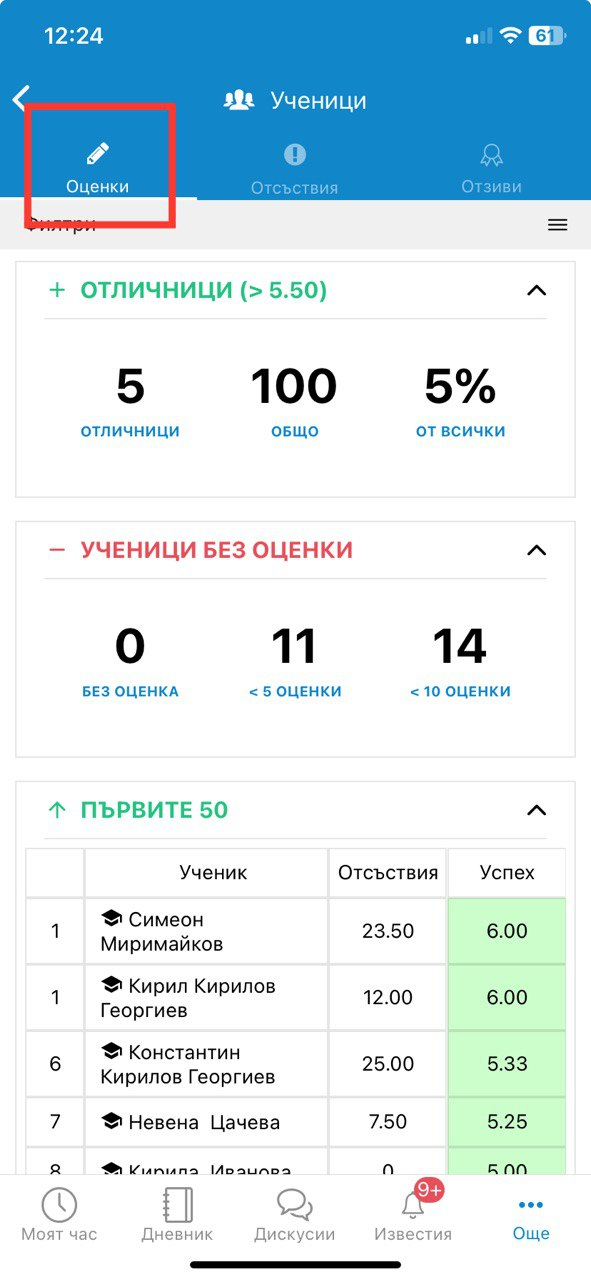The width and height of the screenshot is (591, 1280).
Task: Tap the back arrow icon
Action: (x=20, y=98)
